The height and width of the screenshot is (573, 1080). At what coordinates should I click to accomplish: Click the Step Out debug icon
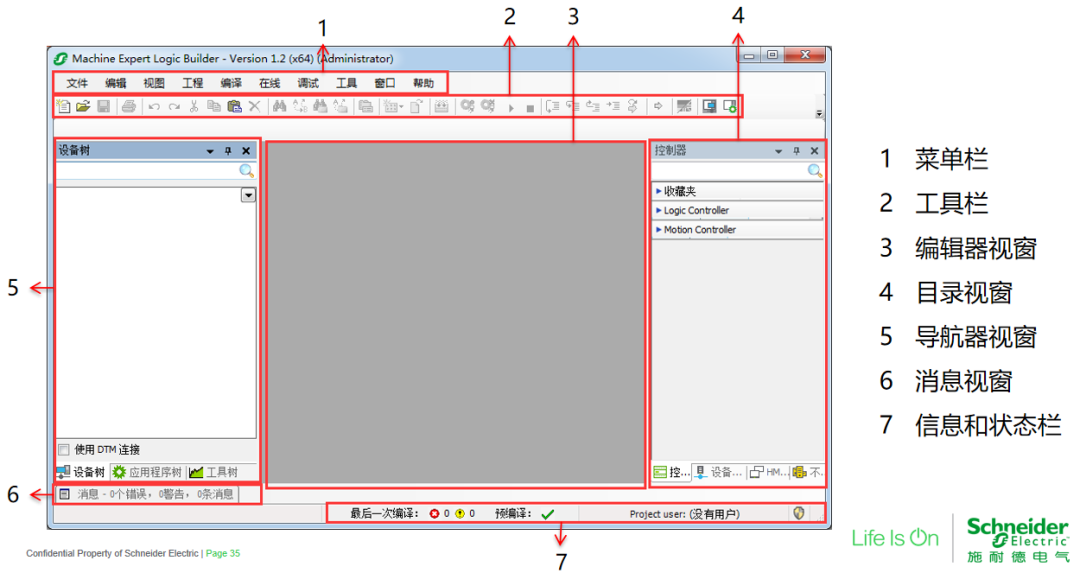tap(592, 106)
